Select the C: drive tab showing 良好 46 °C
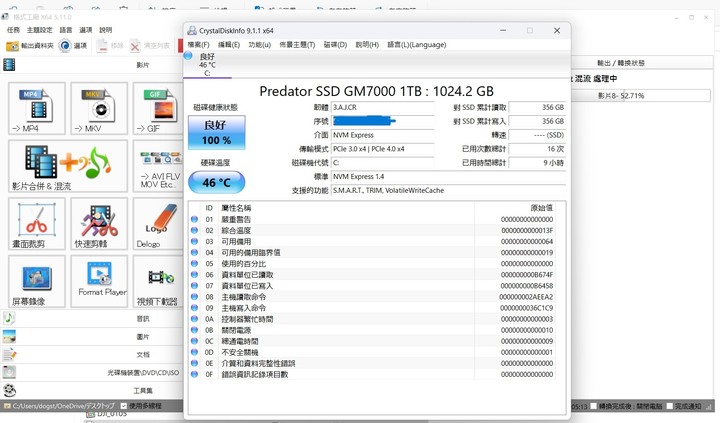Screen dimensions: 720x423 tap(207, 65)
